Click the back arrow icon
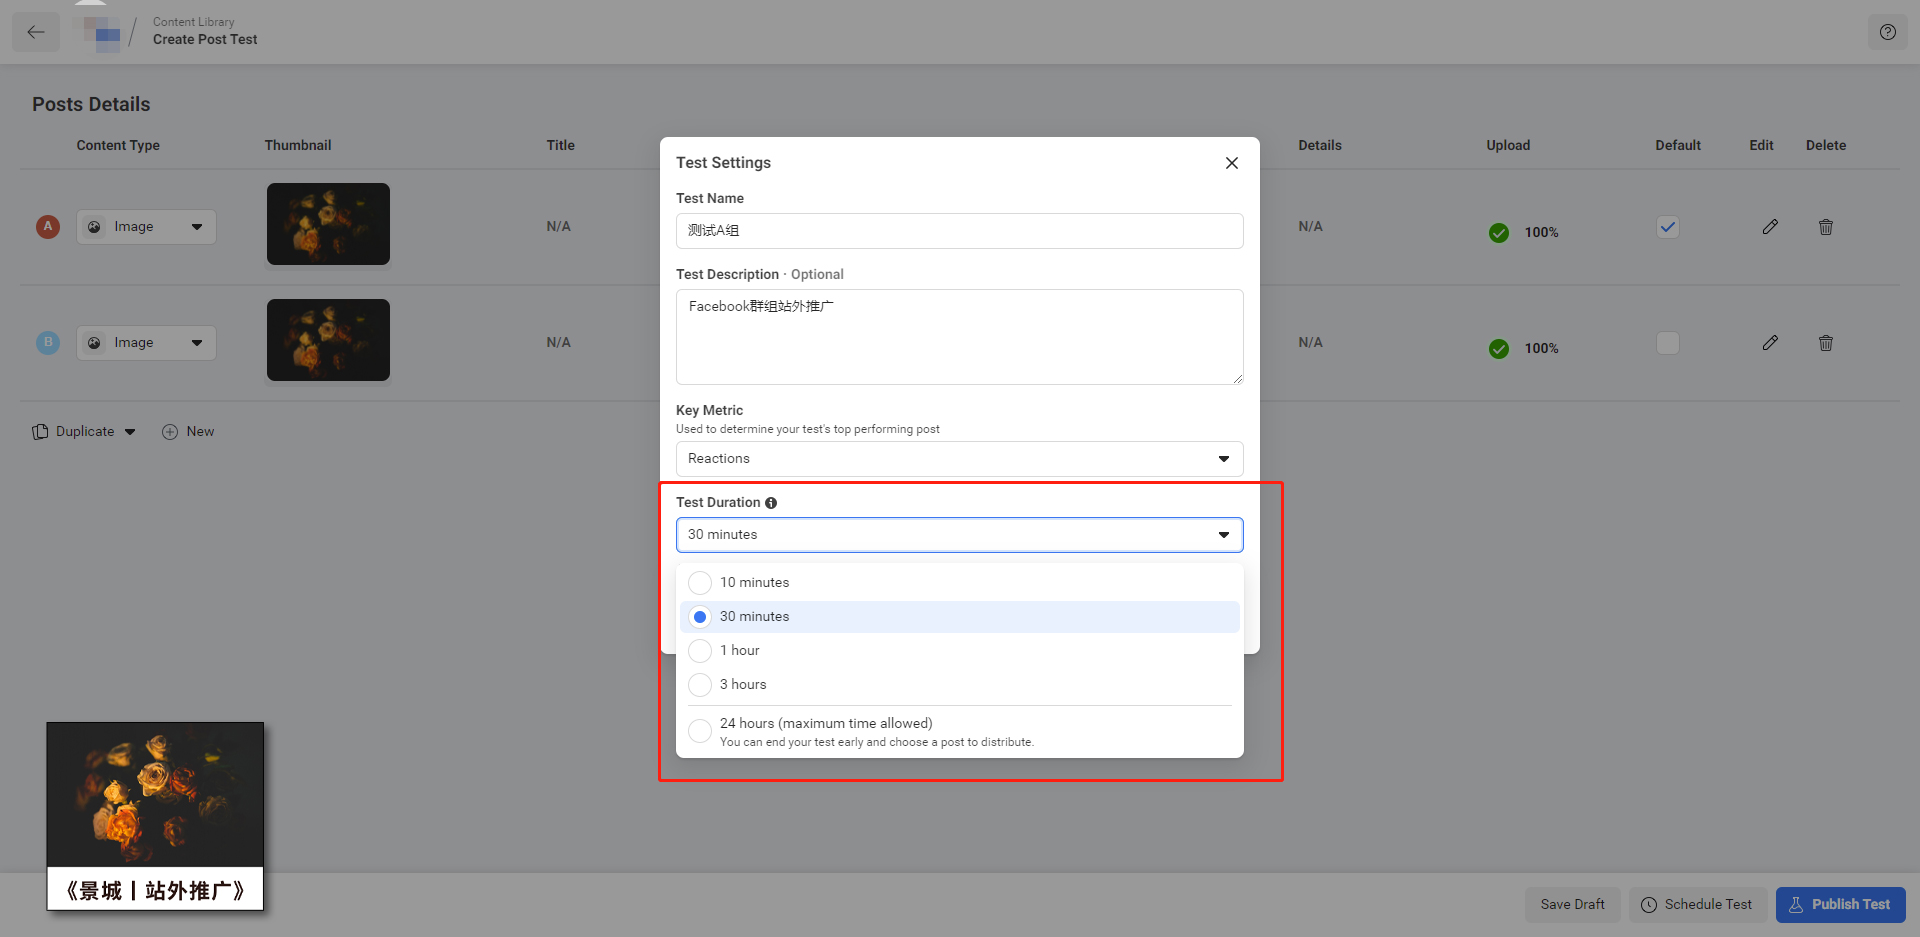This screenshot has height=937, width=1920. (36, 32)
